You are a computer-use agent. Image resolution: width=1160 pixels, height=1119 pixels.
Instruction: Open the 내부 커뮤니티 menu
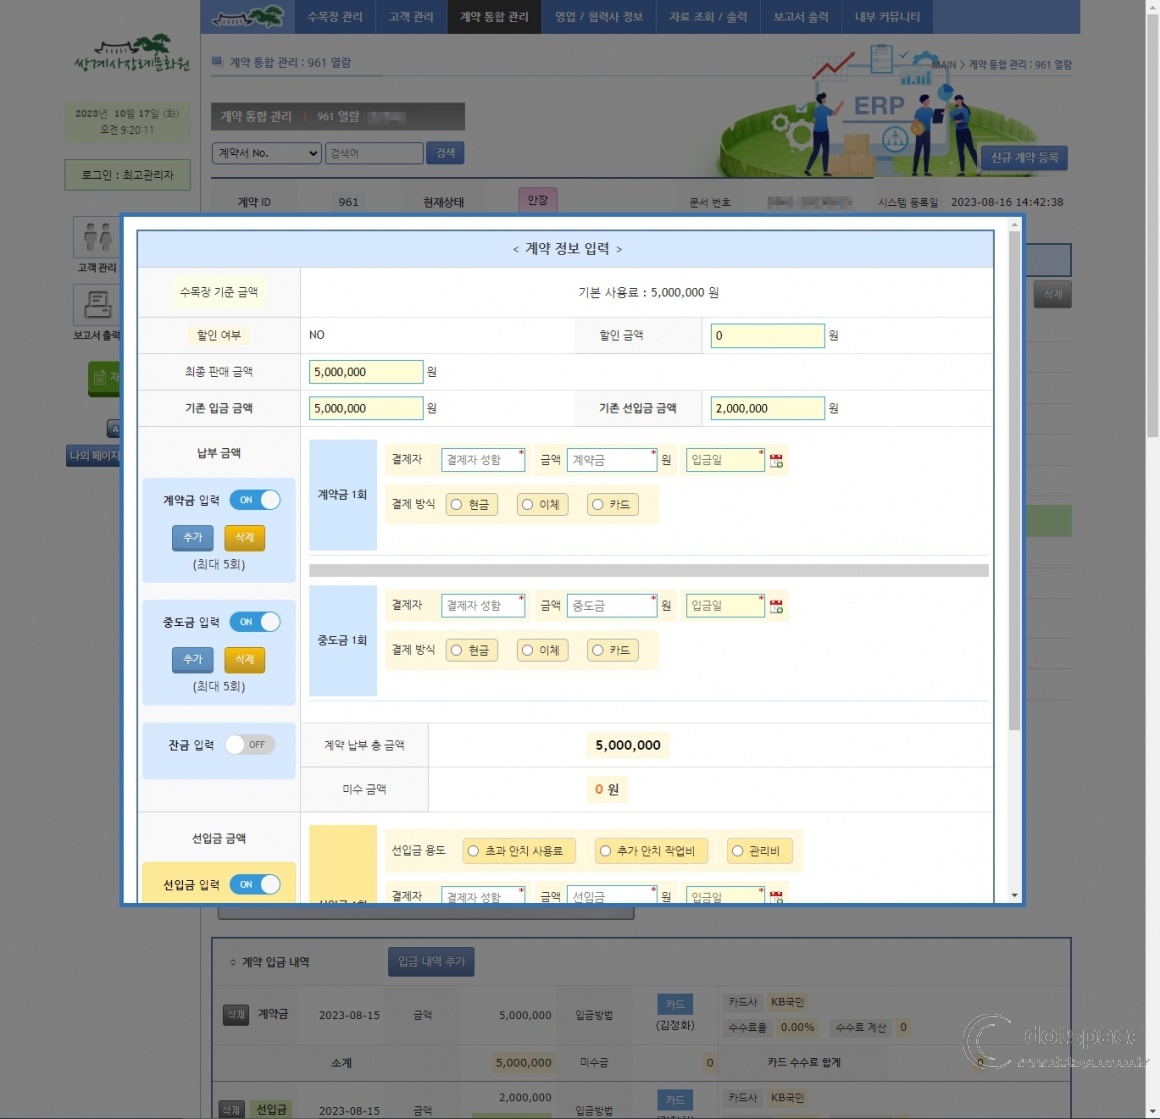[888, 16]
